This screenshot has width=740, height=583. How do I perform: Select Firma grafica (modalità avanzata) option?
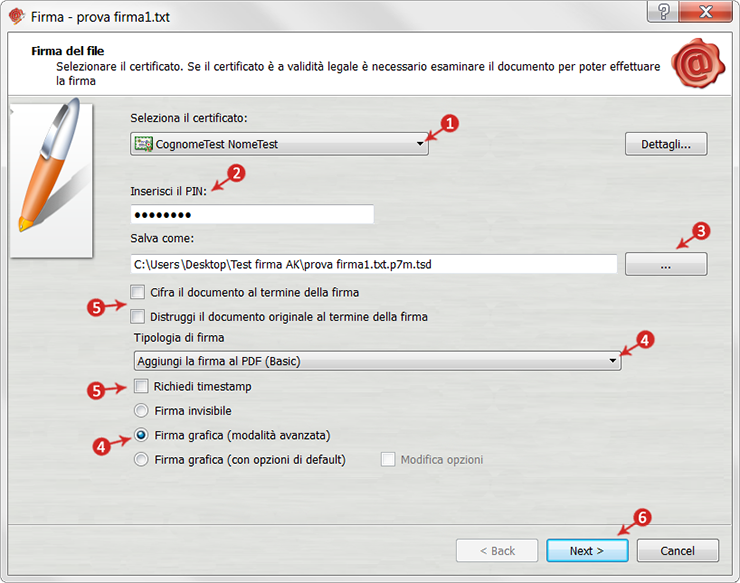click(140, 435)
